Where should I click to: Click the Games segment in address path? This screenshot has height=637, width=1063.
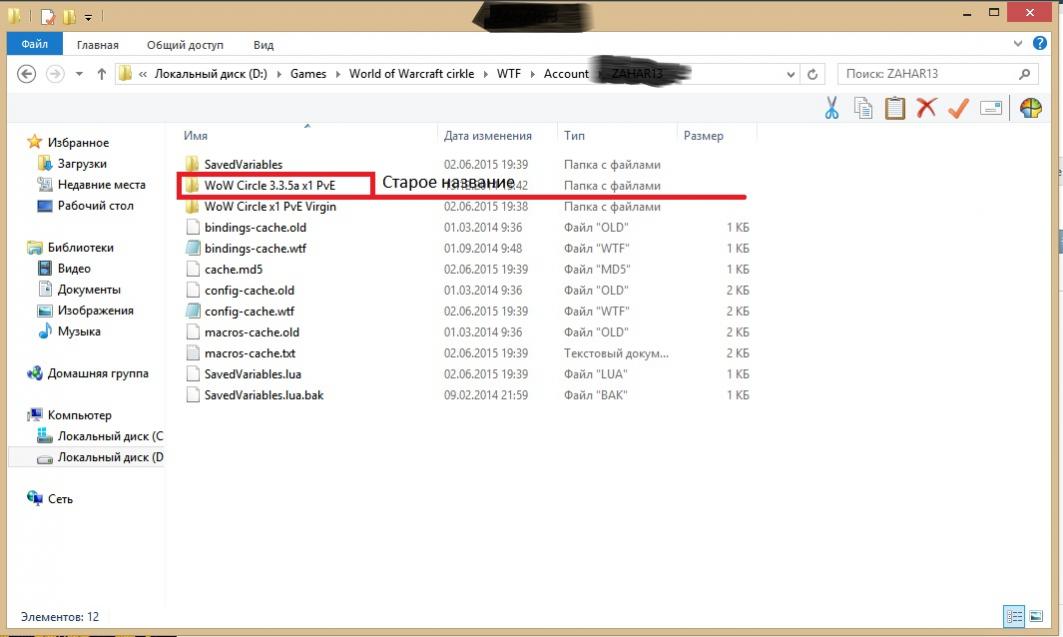(308, 74)
